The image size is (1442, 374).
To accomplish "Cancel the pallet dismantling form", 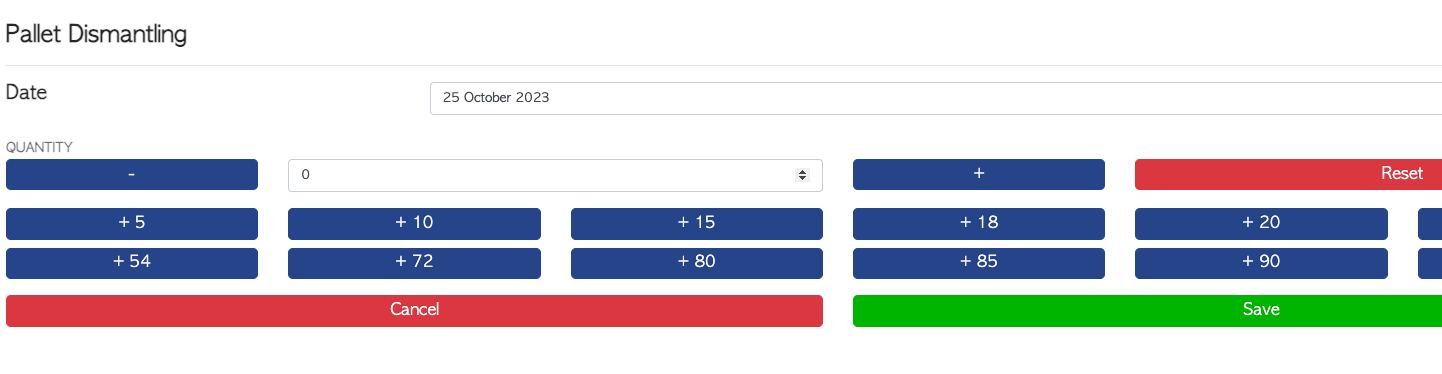I will [414, 310].
